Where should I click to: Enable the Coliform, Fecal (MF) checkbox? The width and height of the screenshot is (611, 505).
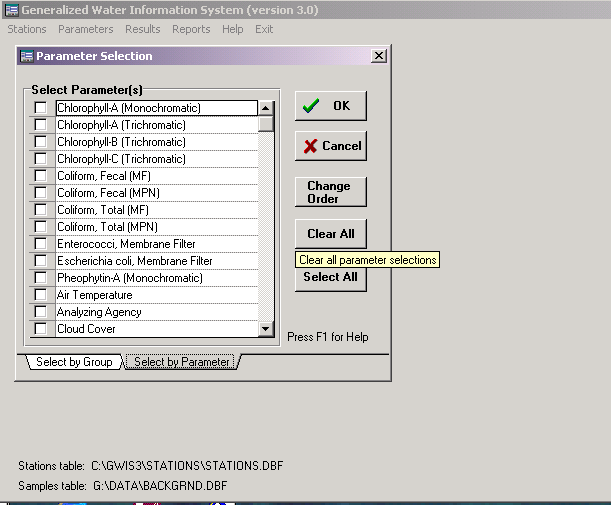41,176
